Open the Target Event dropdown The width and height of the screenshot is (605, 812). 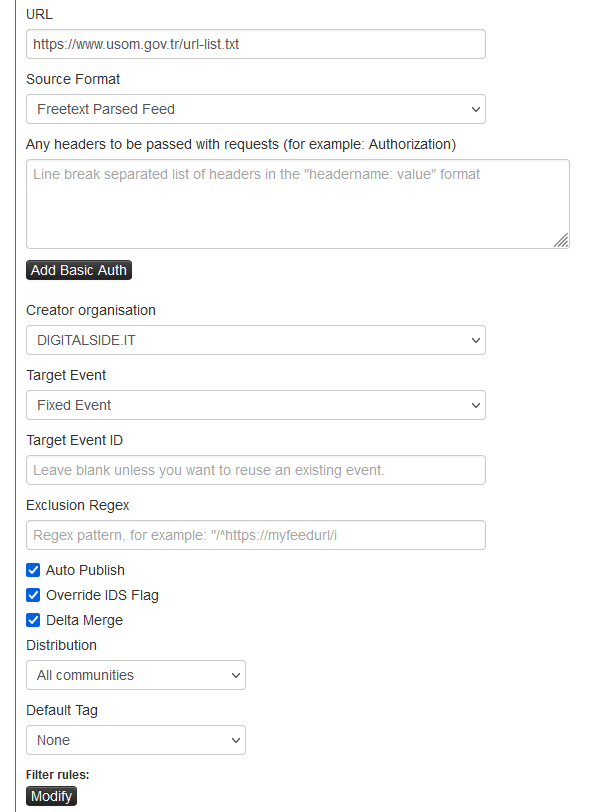pyautogui.click(x=255, y=405)
